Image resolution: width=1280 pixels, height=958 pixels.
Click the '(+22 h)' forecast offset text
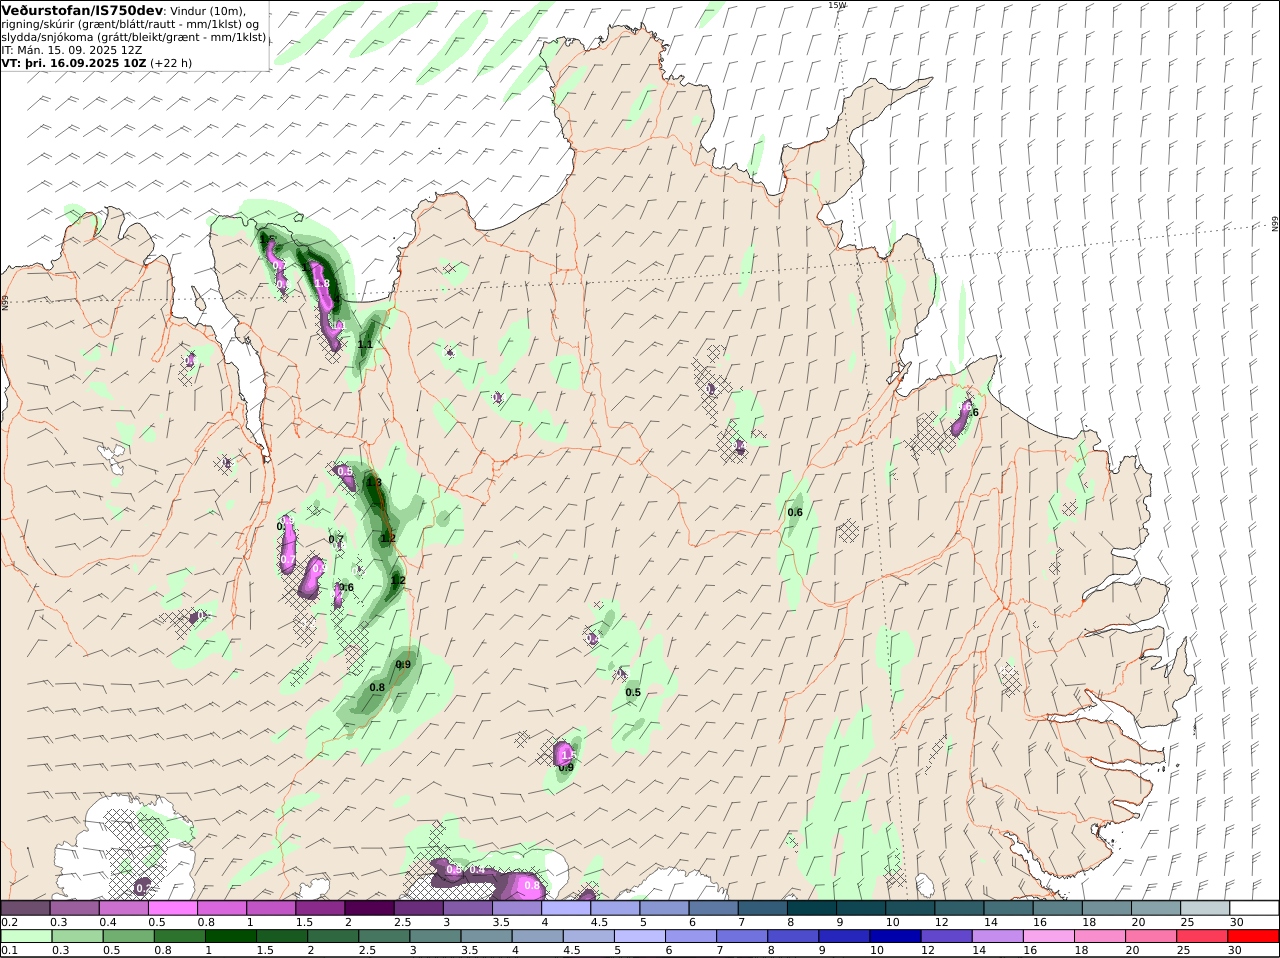tap(171, 62)
